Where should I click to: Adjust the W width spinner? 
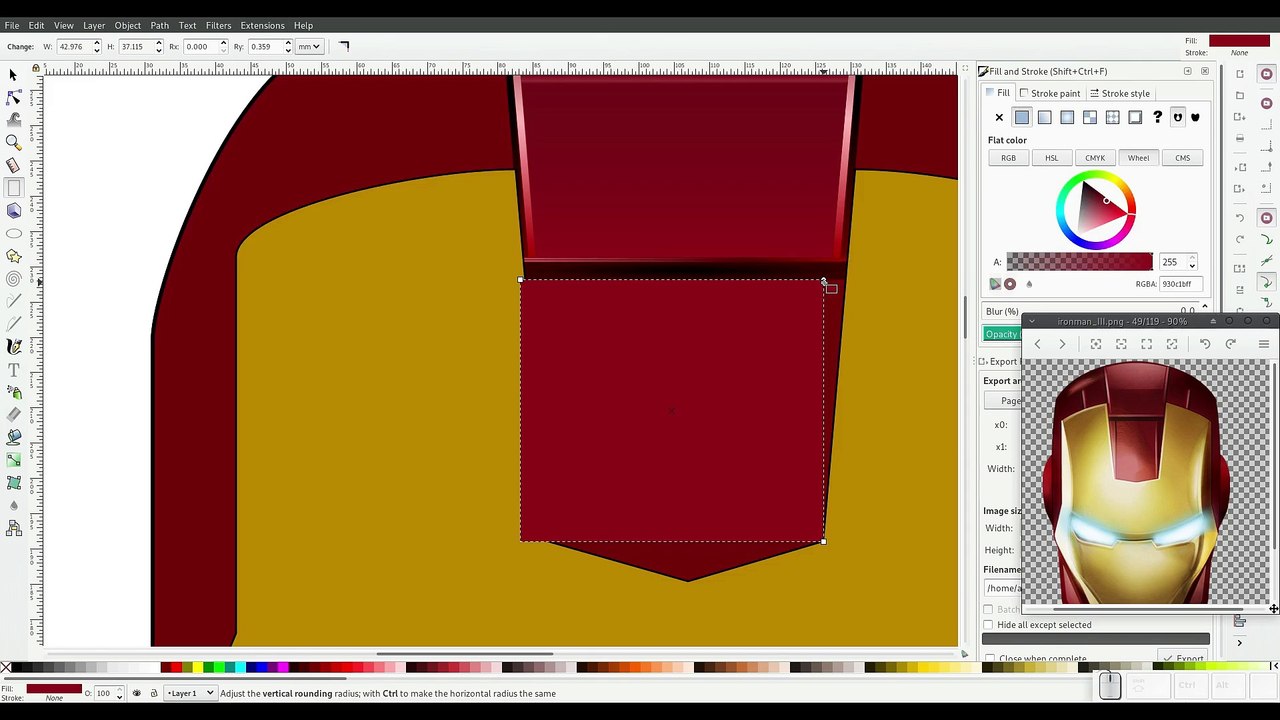96,46
